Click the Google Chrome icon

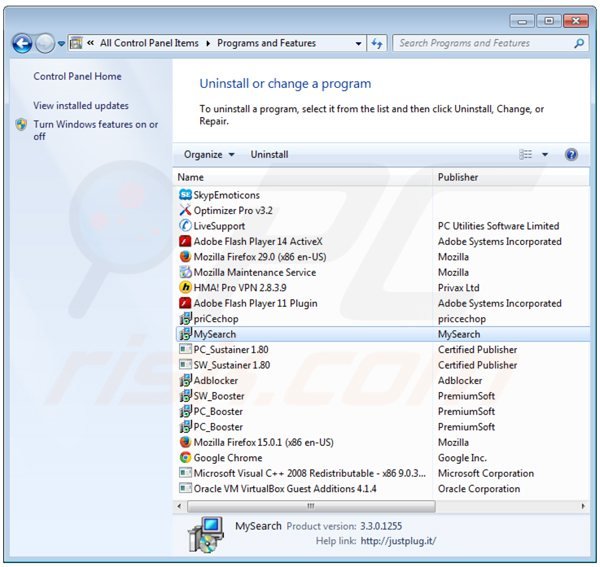click(x=185, y=458)
